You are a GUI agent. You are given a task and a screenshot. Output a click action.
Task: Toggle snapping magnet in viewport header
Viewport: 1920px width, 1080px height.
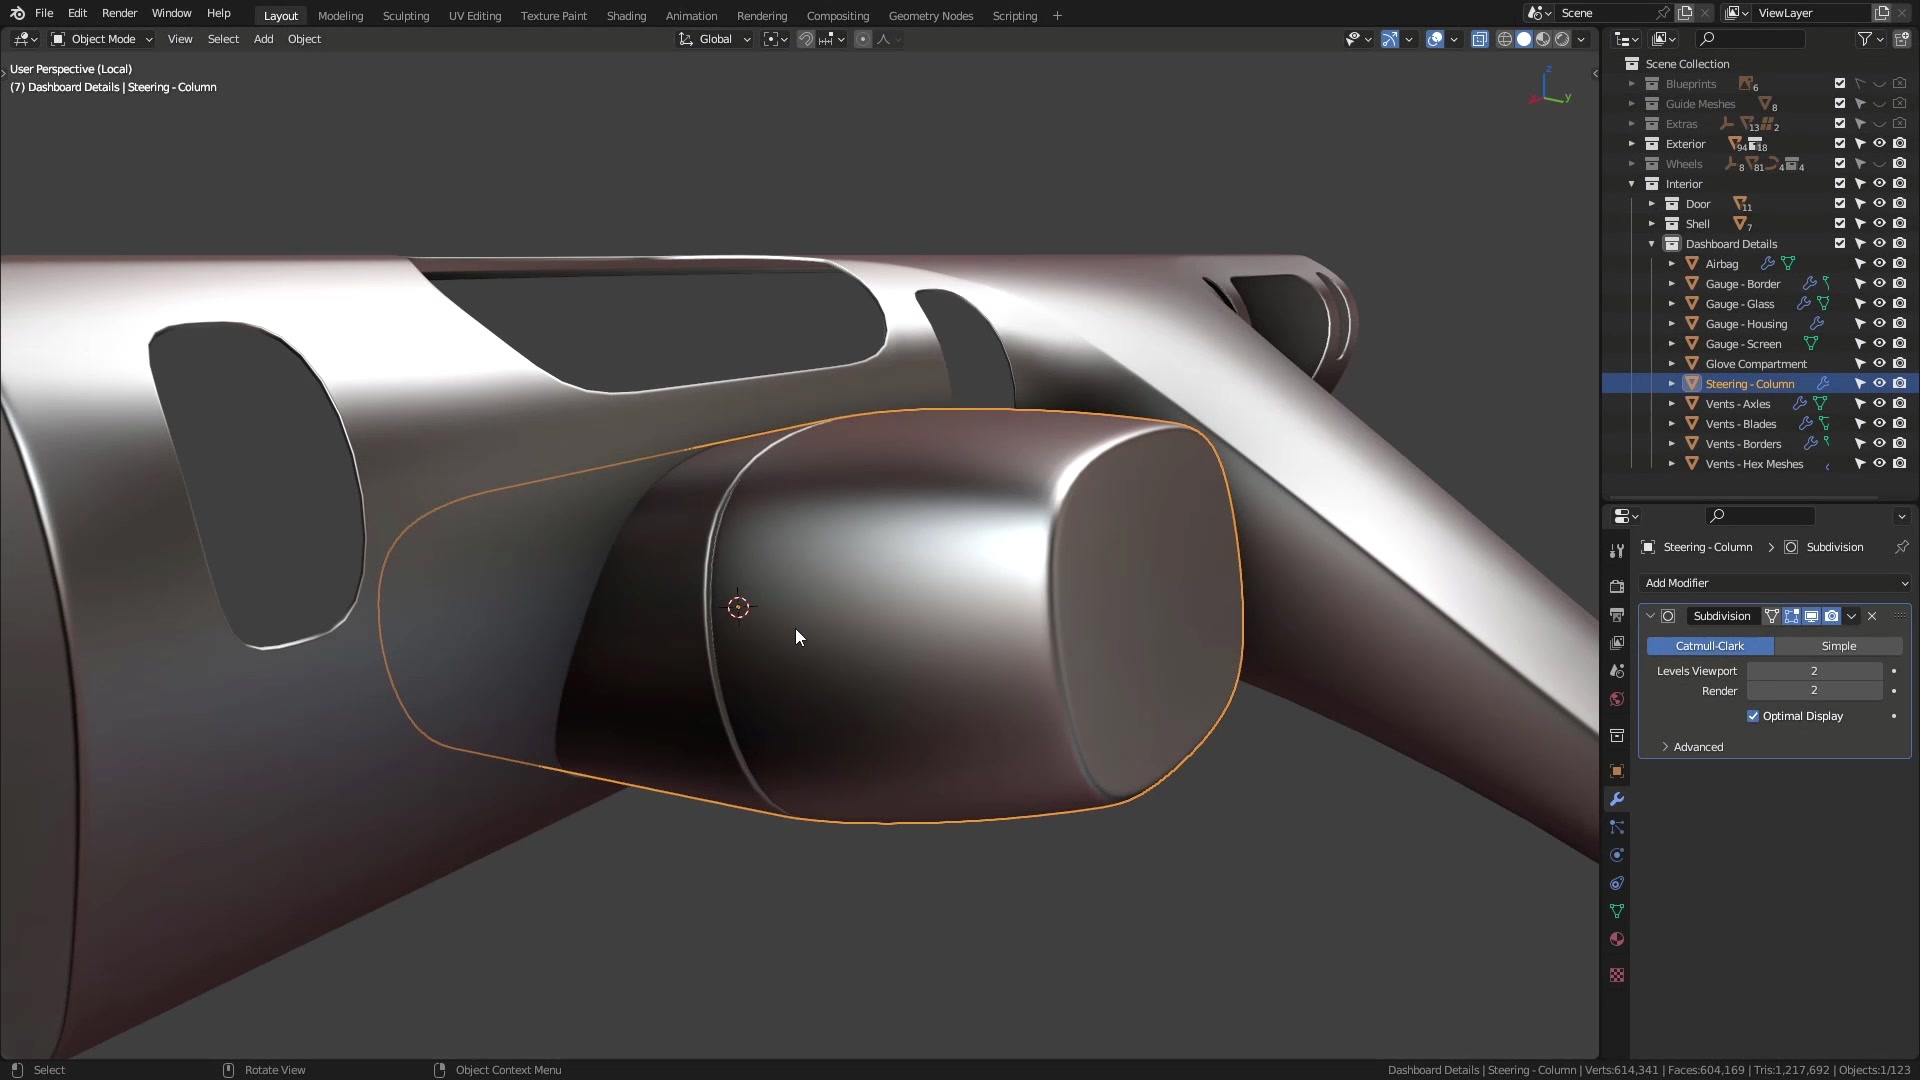pyautogui.click(x=805, y=39)
